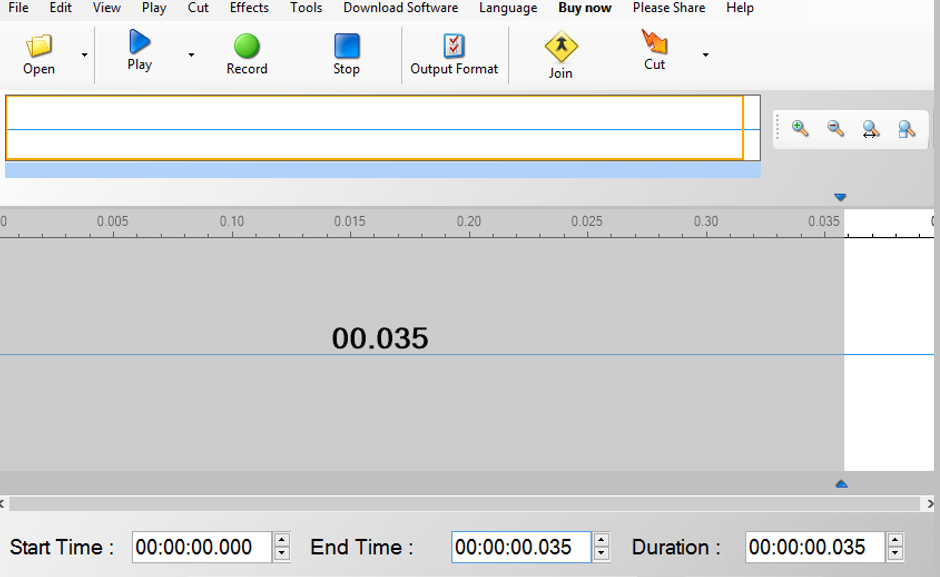Viewport: 940px width, 577px height.
Task: Open the Tools menu
Action: (x=306, y=8)
